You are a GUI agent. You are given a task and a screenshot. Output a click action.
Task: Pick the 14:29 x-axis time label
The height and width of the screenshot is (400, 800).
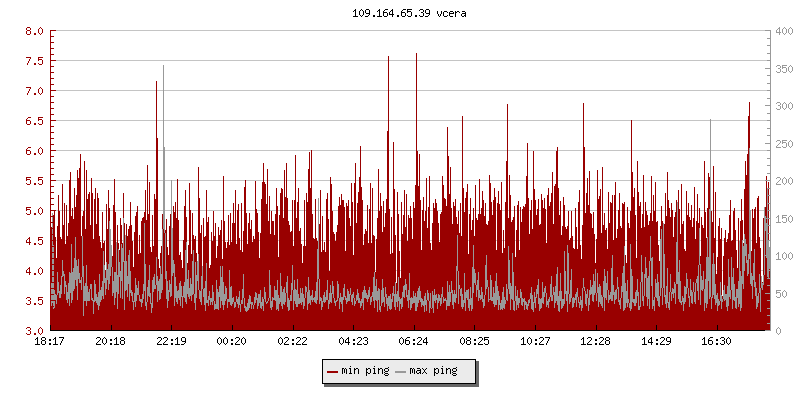click(x=656, y=342)
